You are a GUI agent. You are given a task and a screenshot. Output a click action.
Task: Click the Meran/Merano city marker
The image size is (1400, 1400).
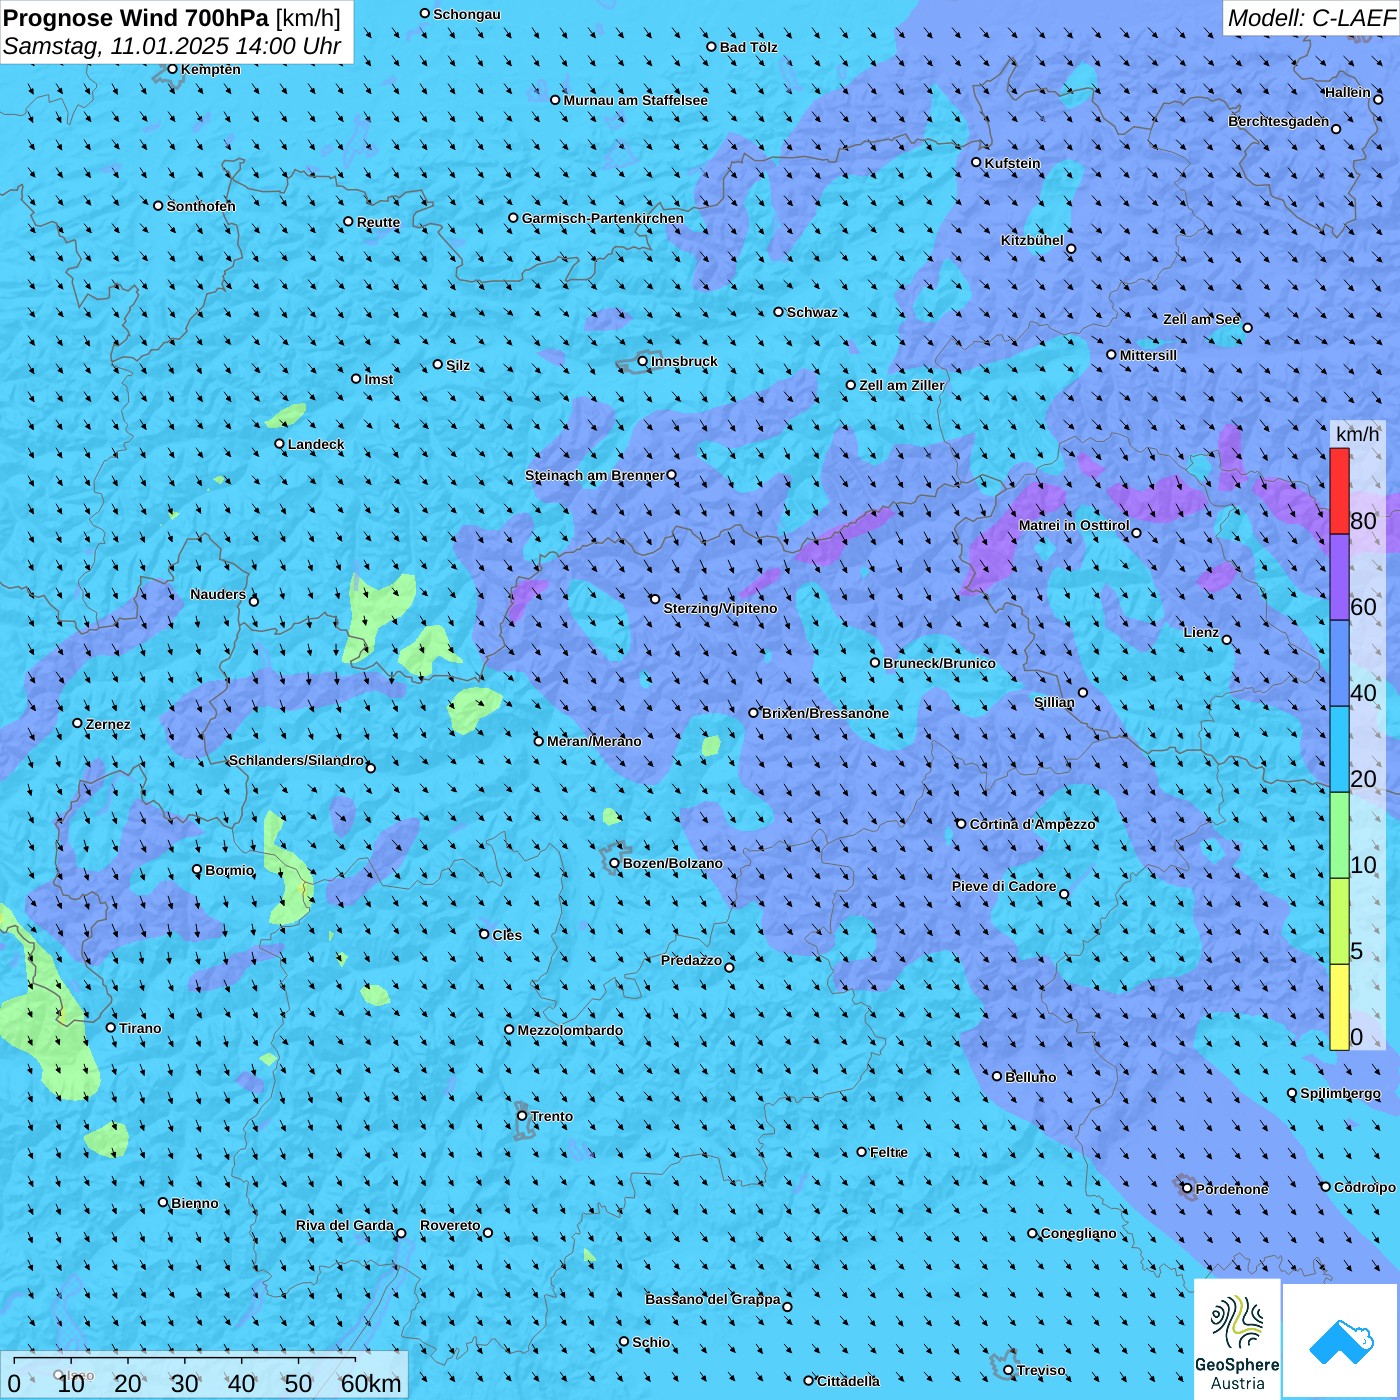tap(539, 741)
